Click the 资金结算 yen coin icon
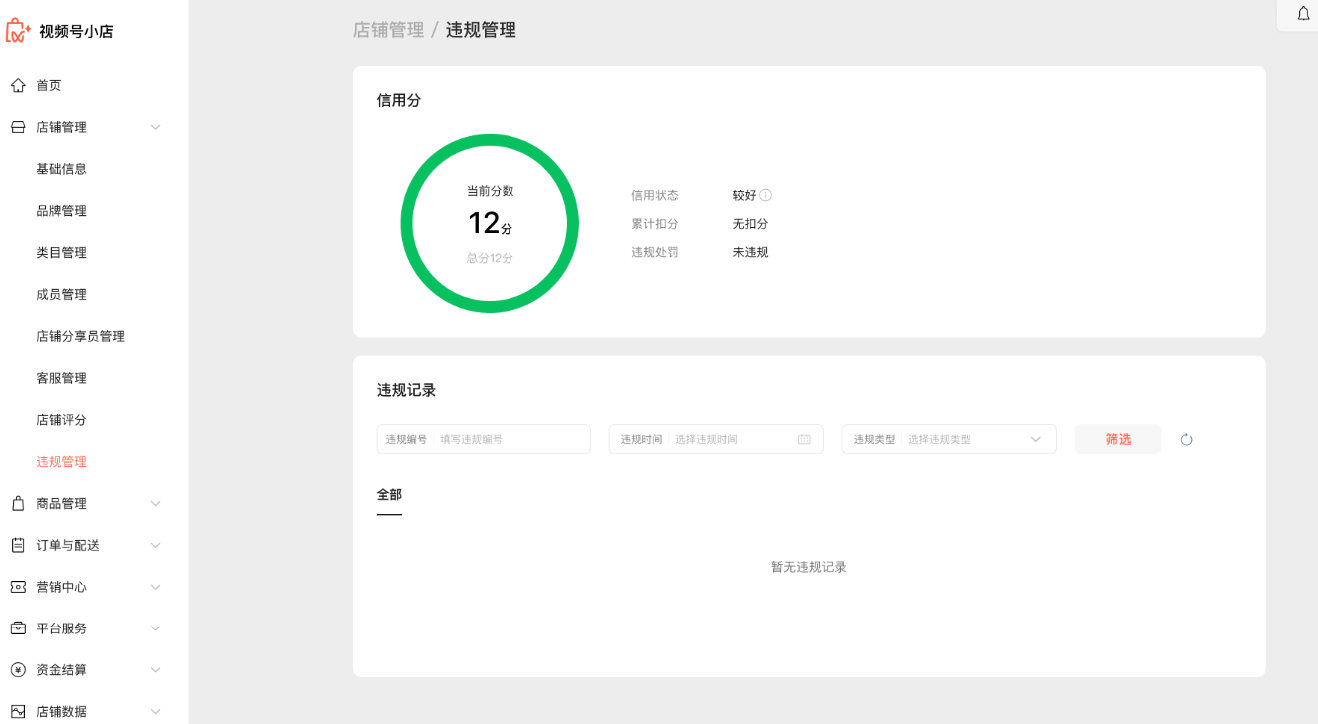Viewport: 1318px width, 724px height. (18, 670)
